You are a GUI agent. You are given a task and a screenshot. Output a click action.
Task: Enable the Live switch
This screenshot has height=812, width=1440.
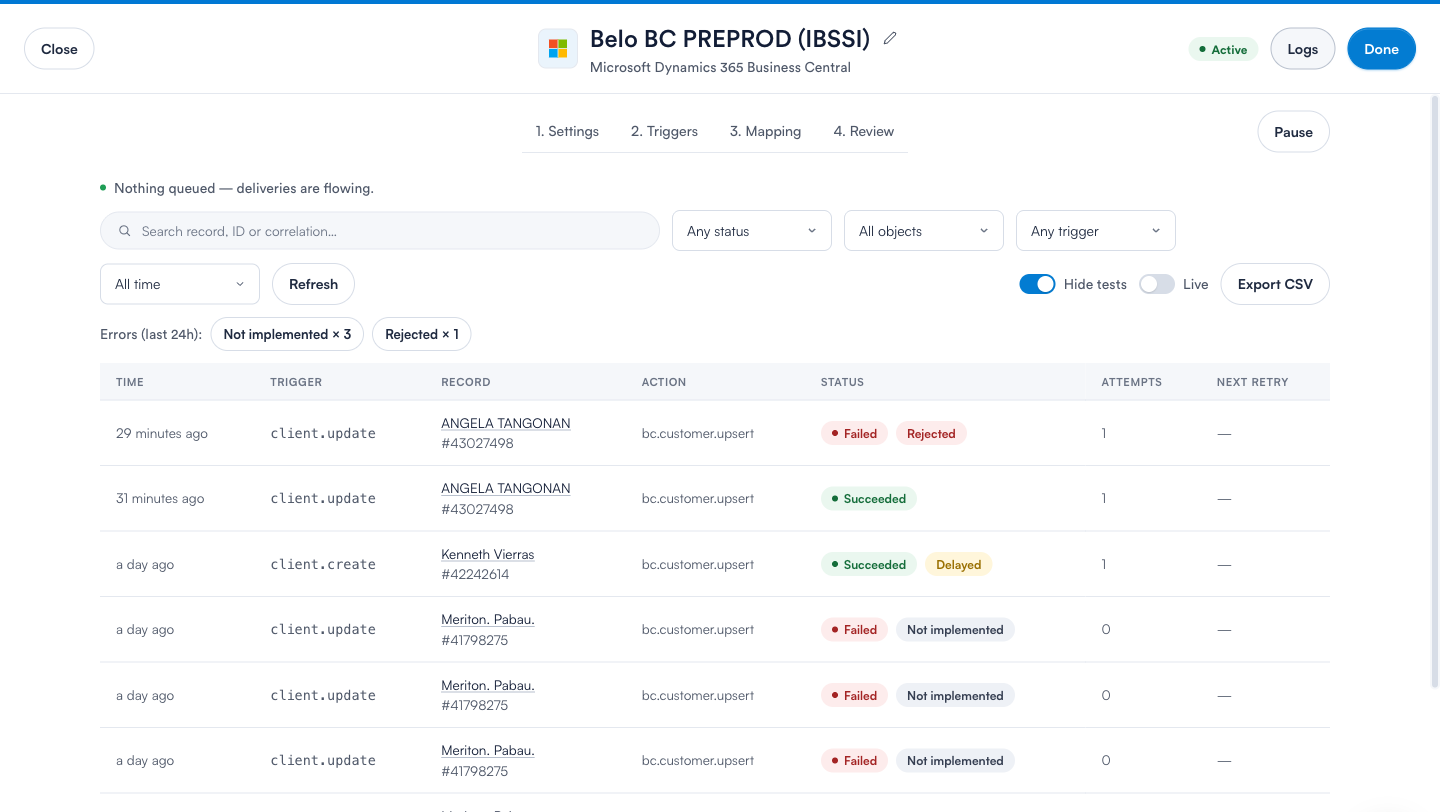tap(1157, 284)
